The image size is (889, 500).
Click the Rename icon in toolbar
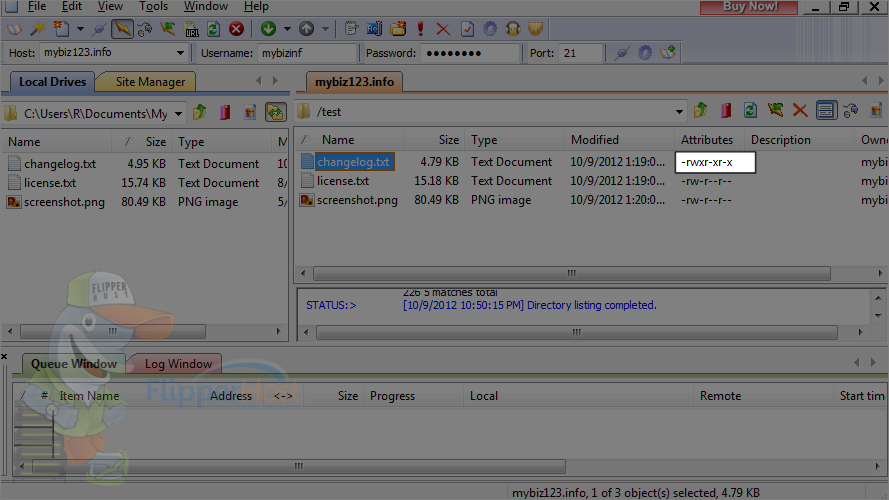tap(374, 28)
